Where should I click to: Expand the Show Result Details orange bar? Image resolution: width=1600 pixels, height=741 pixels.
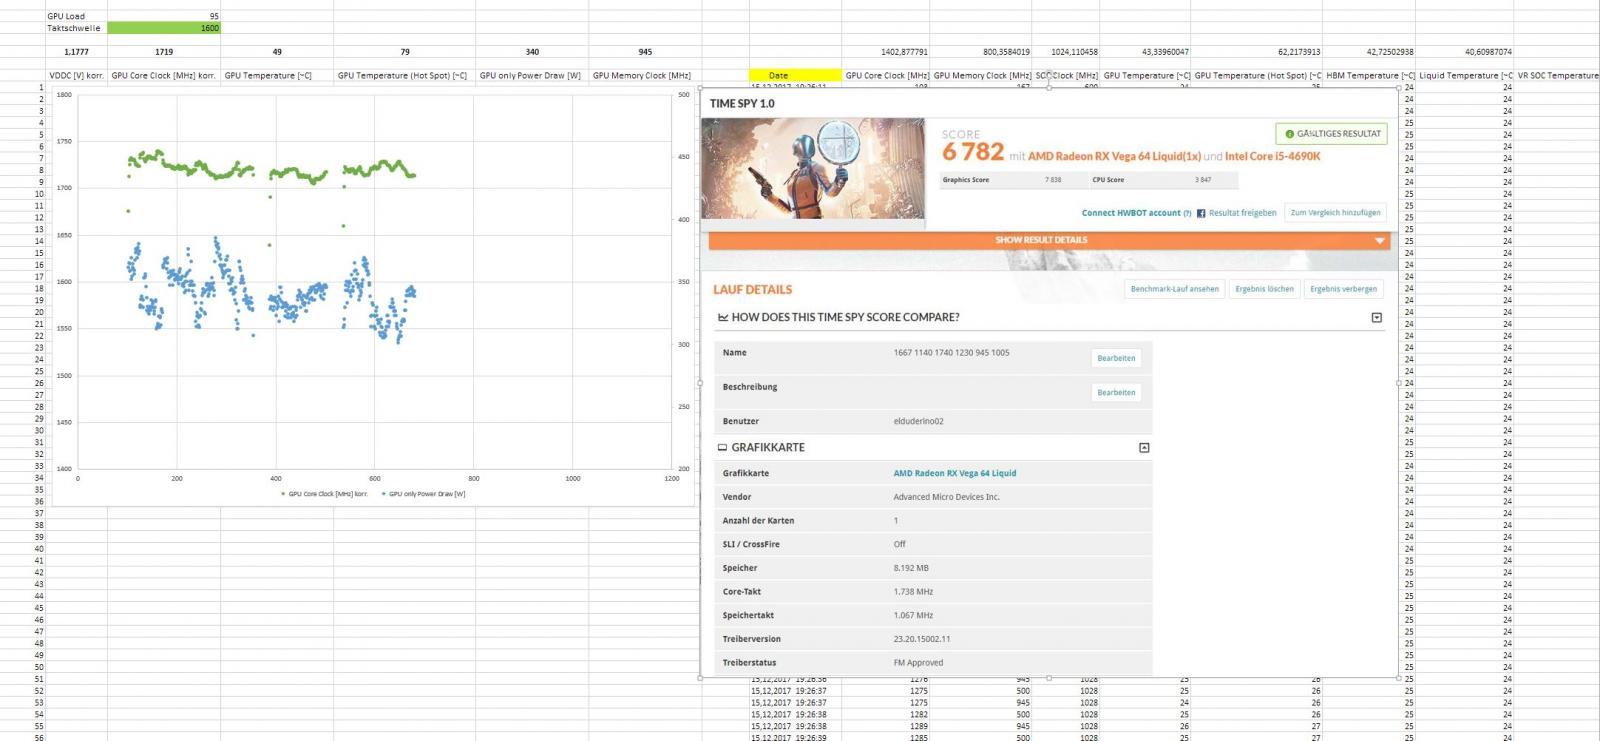1049,240
